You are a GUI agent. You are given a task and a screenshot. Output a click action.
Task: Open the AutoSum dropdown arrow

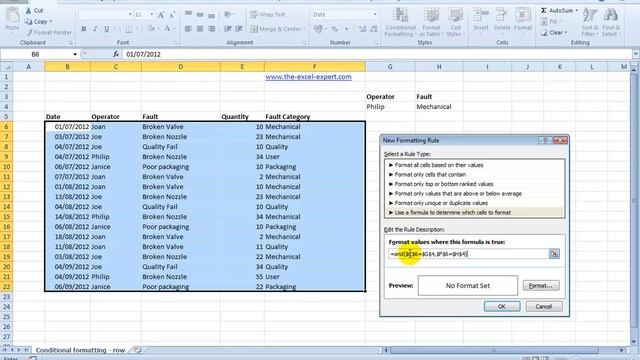[576, 10]
